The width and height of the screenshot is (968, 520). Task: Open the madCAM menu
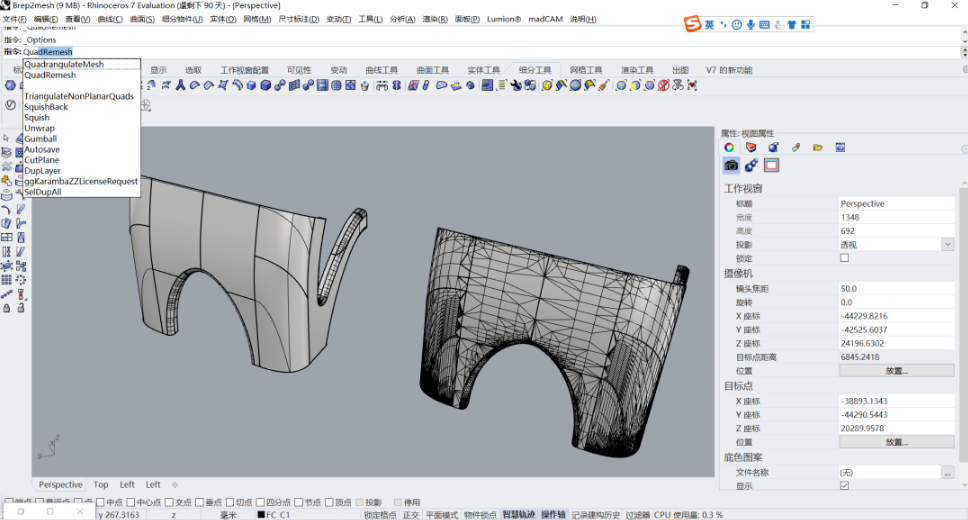pyautogui.click(x=545, y=19)
